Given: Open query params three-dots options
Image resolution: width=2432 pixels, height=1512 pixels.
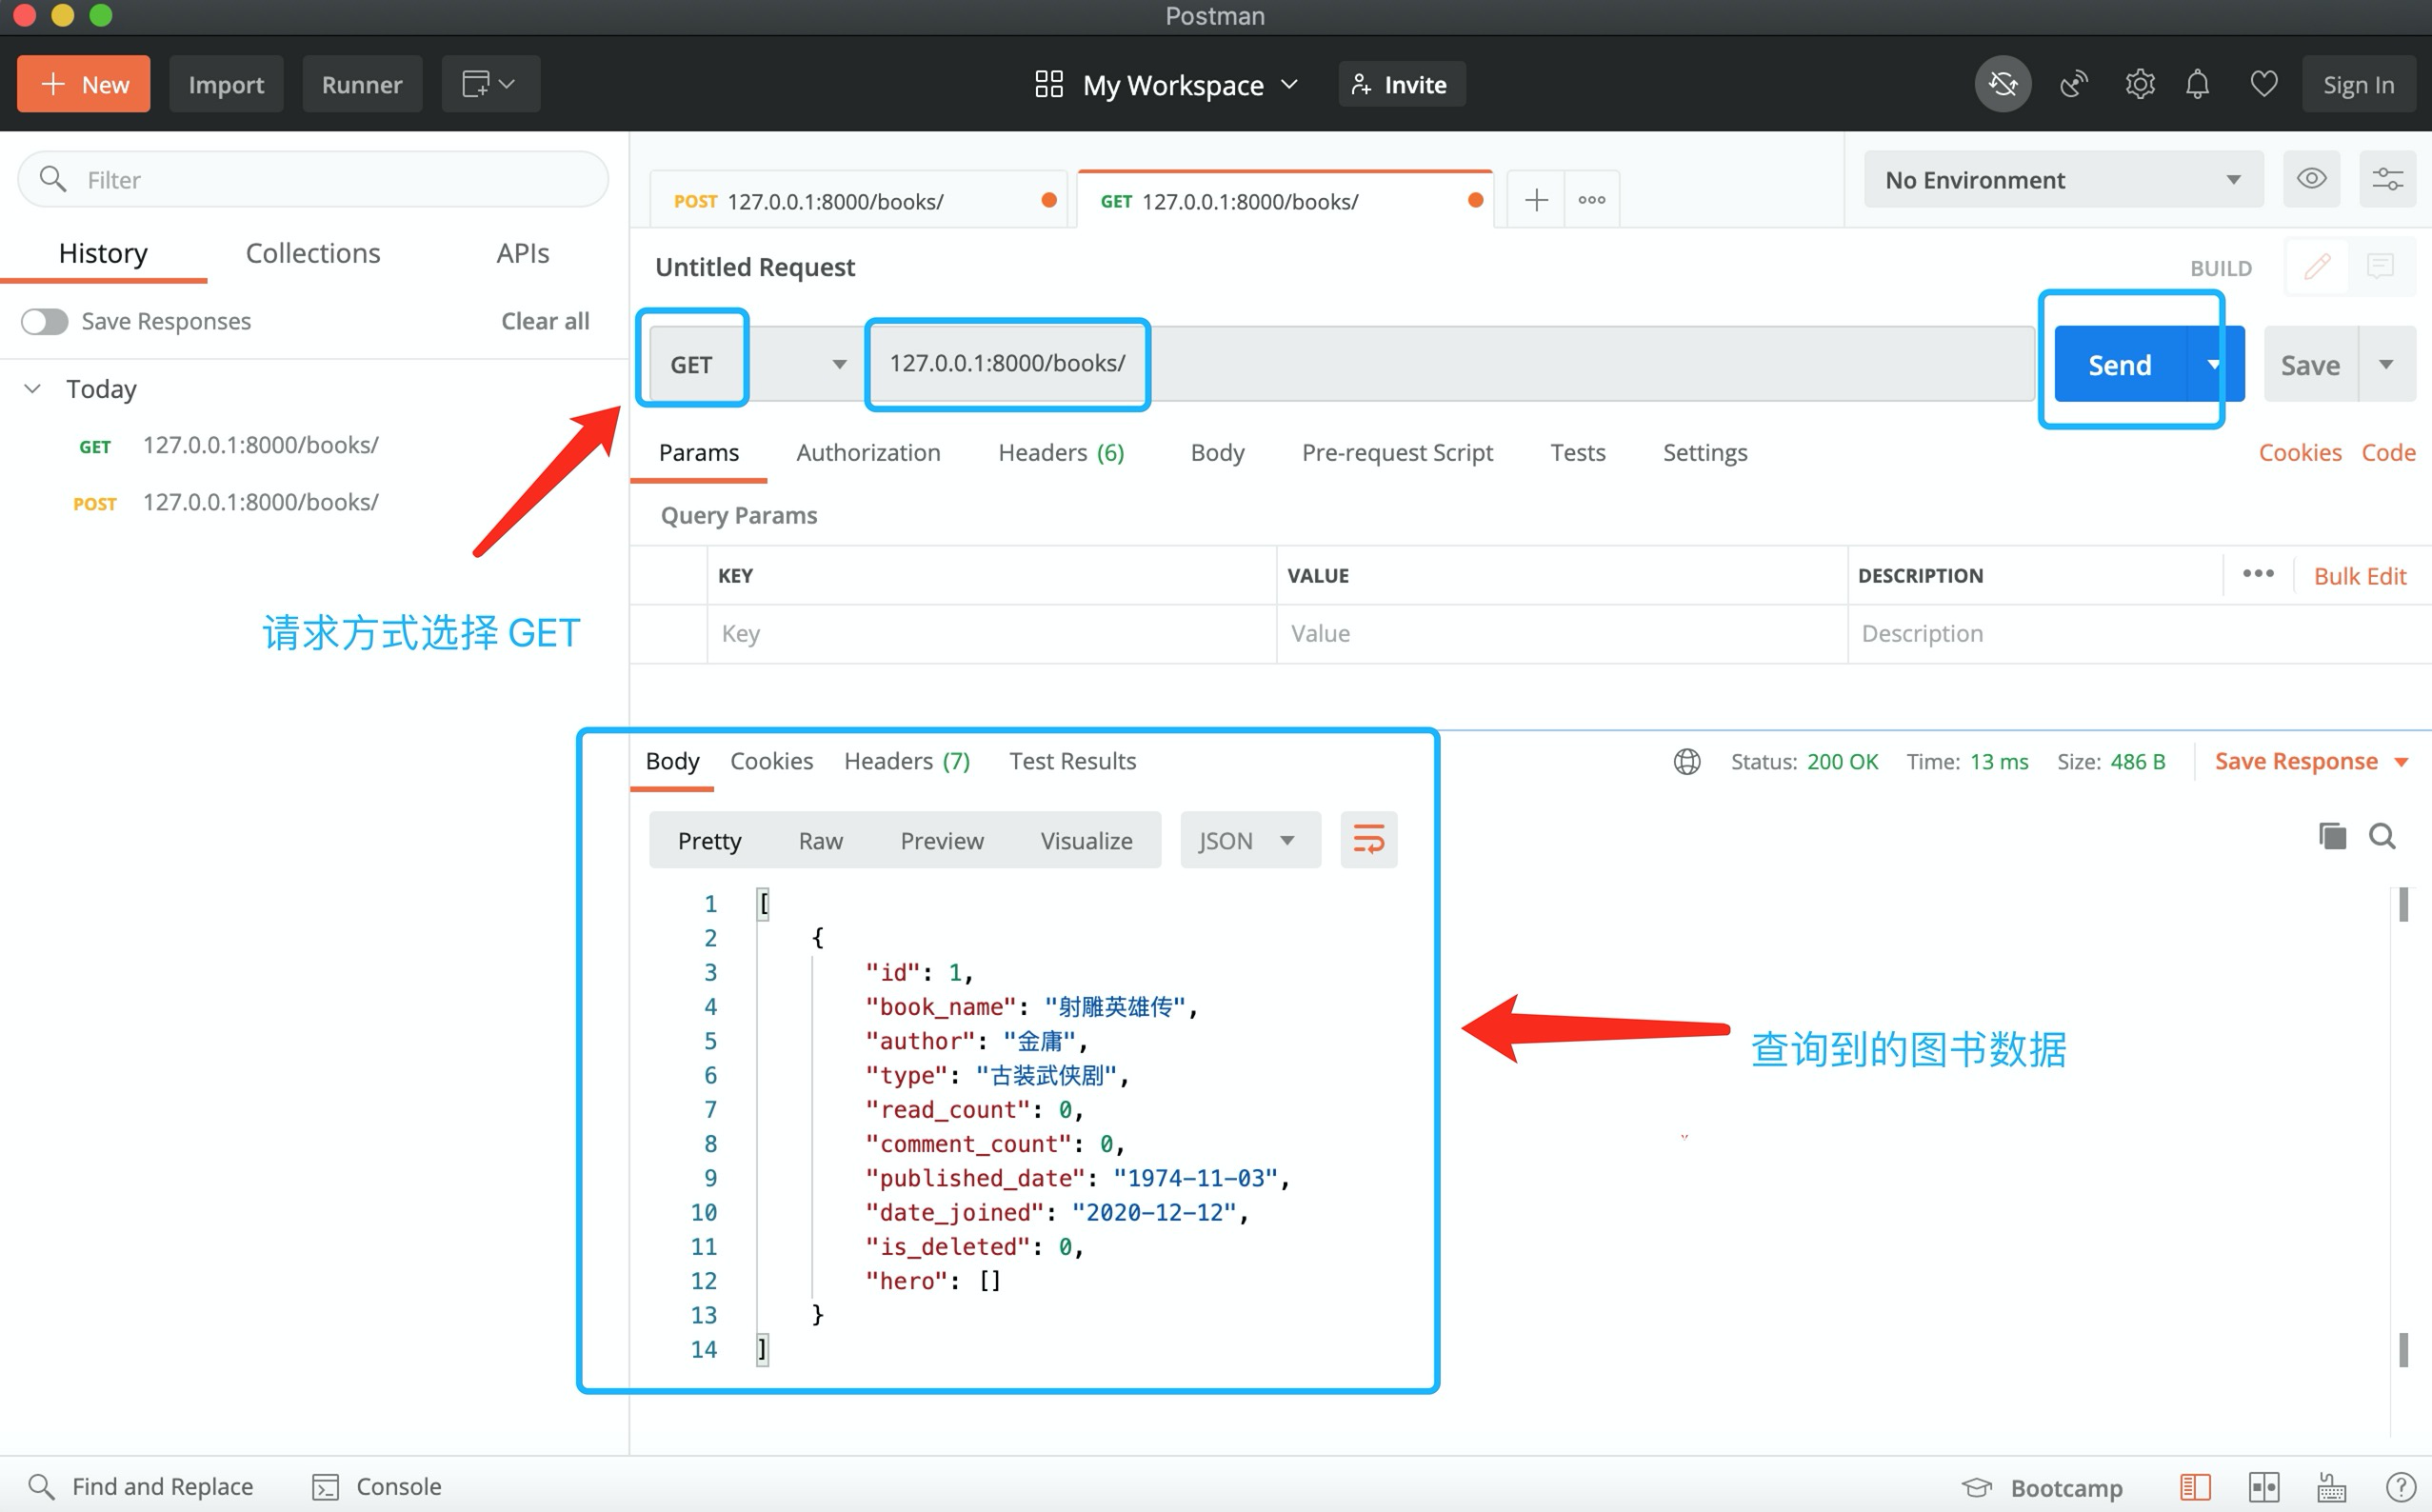Looking at the screenshot, I should click(x=2257, y=574).
